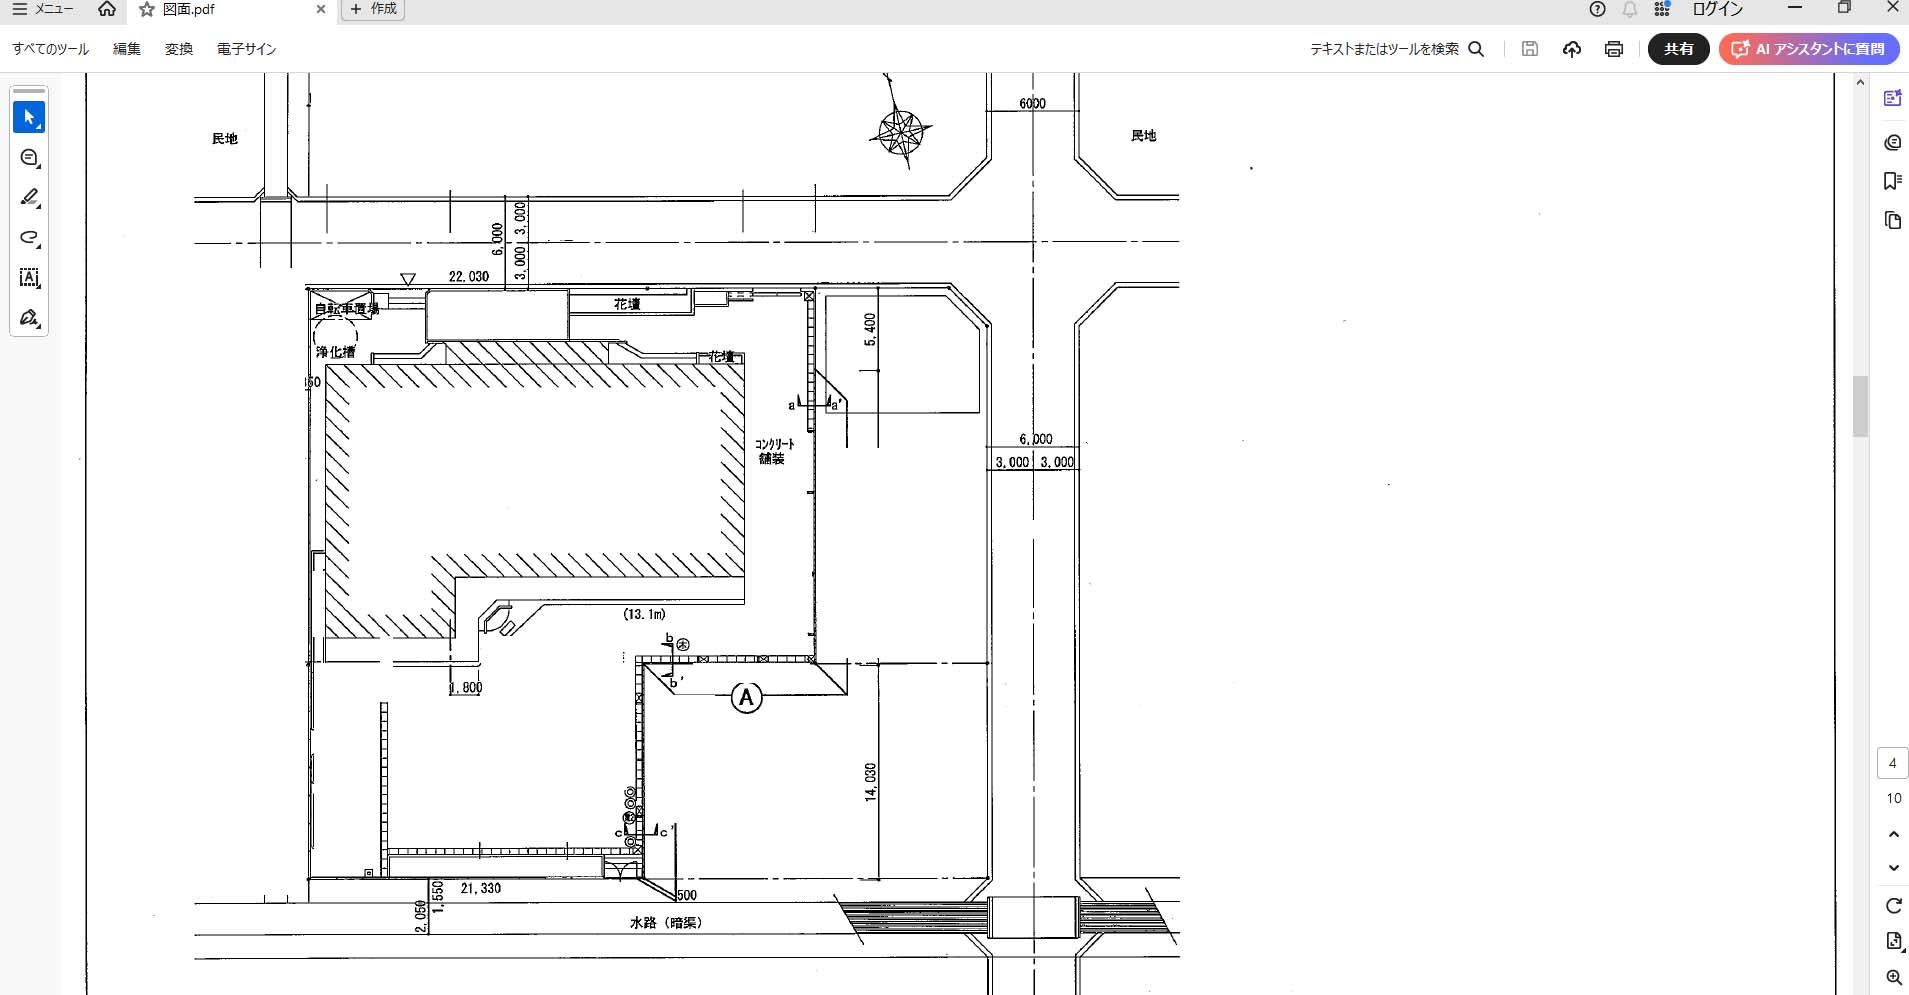Go to the previous page arrow
Viewport: 1909px width, 995px height.
[1893, 834]
